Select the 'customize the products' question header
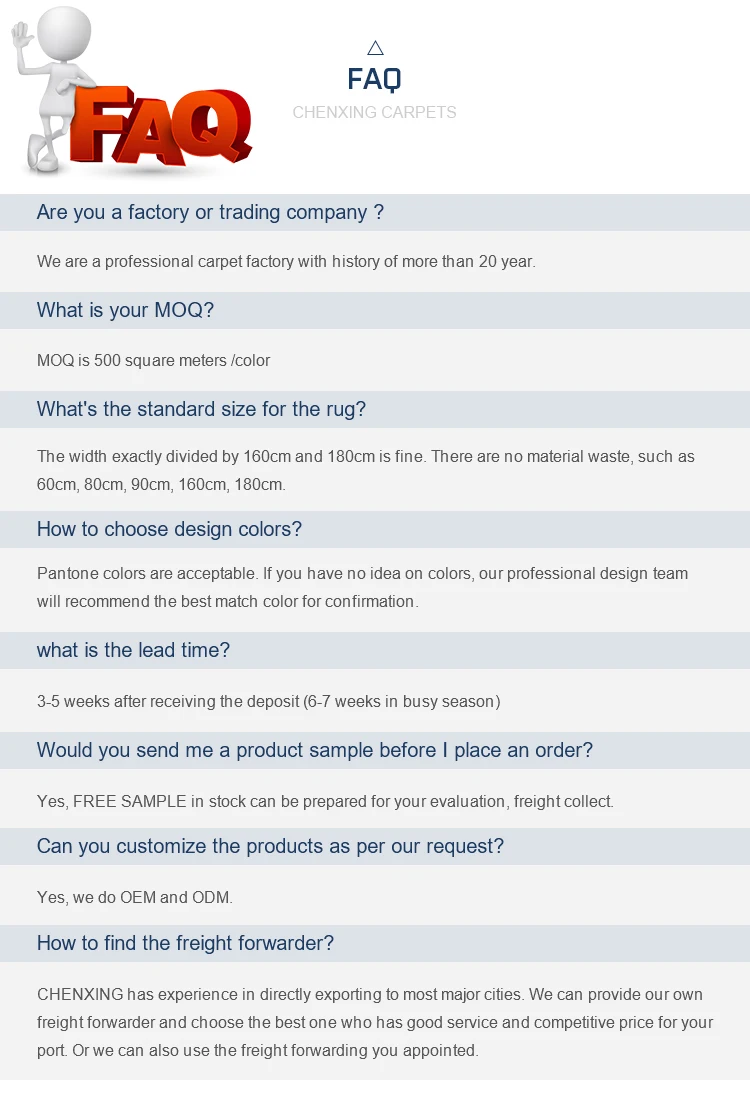Image resolution: width=750 pixels, height=1103 pixels. [x=270, y=846]
